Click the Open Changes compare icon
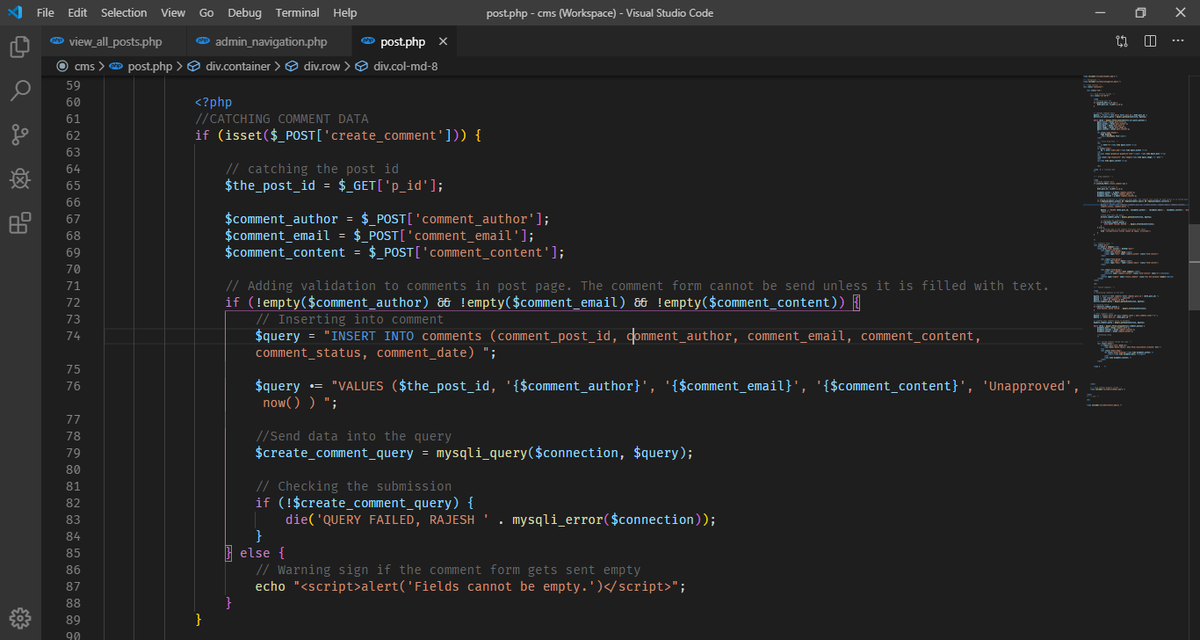The width and height of the screenshot is (1200, 640). (1121, 41)
